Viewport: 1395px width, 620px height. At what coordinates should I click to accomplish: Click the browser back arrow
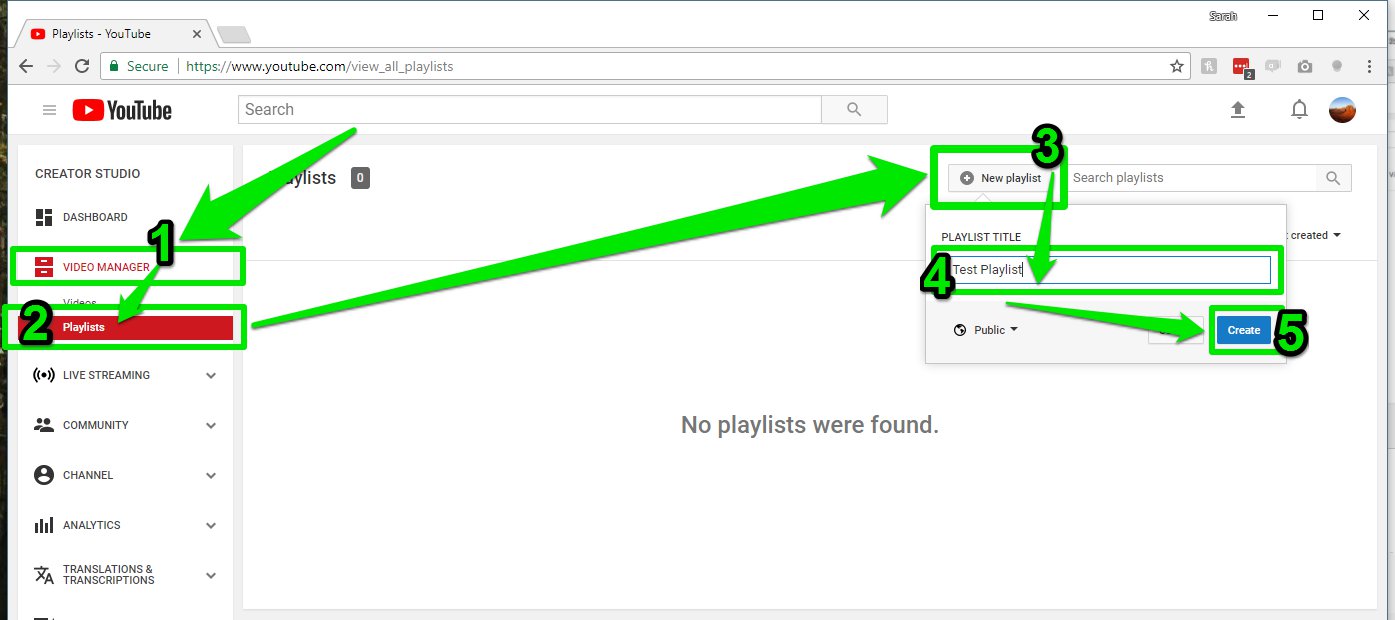pos(26,66)
